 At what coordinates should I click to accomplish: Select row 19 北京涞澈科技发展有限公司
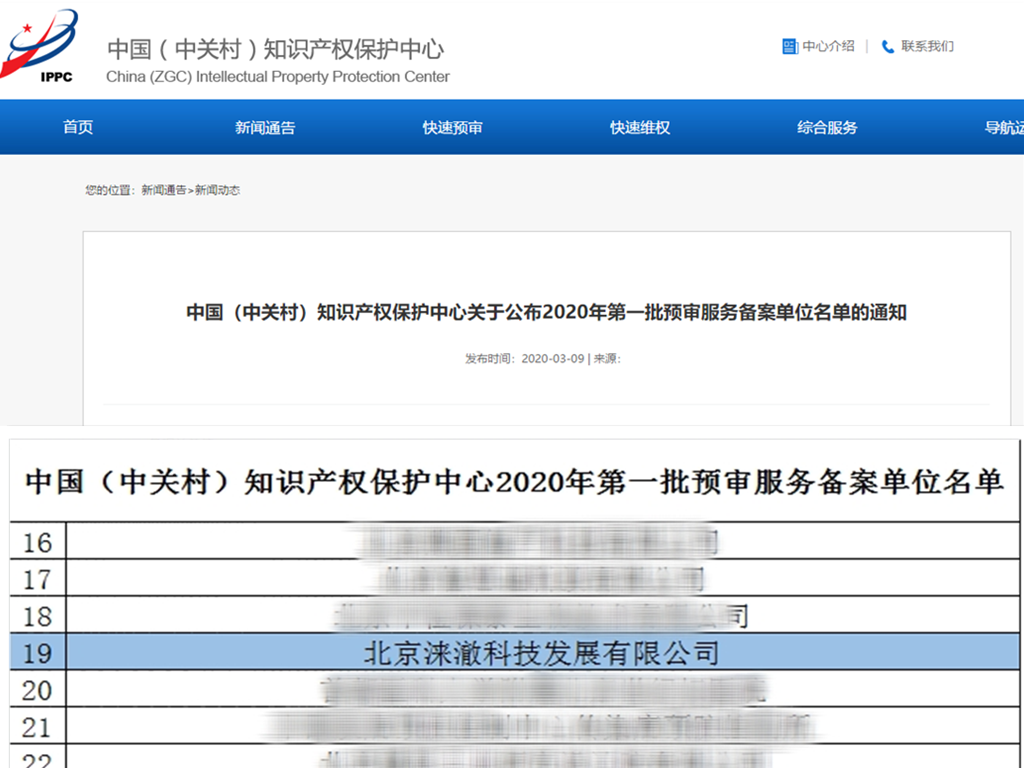515,652
